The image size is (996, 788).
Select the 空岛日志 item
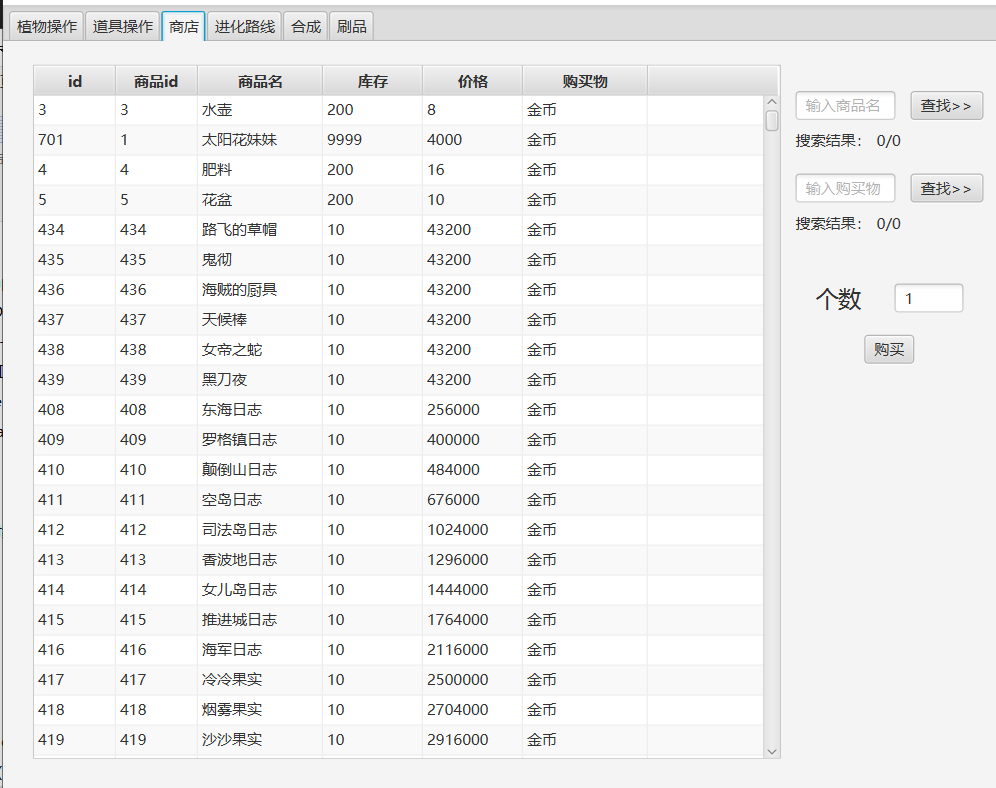398,500
